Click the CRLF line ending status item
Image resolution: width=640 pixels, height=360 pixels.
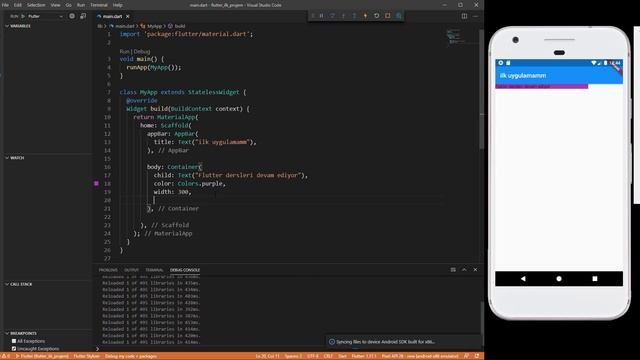(328, 356)
